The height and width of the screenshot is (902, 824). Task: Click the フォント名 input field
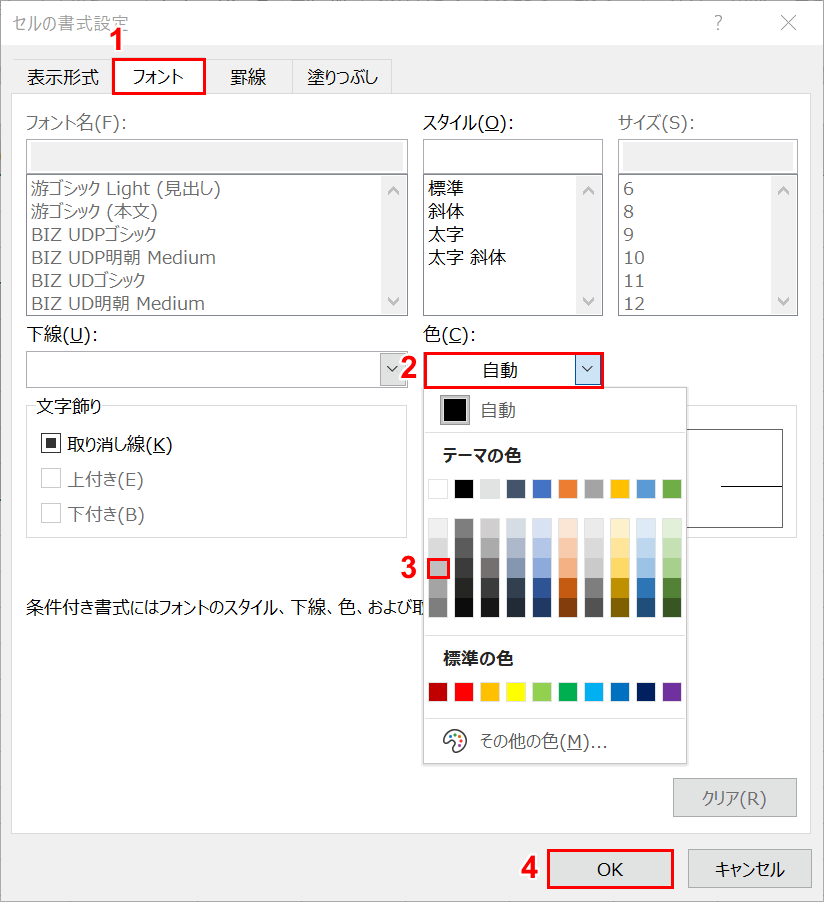click(x=217, y=156)
